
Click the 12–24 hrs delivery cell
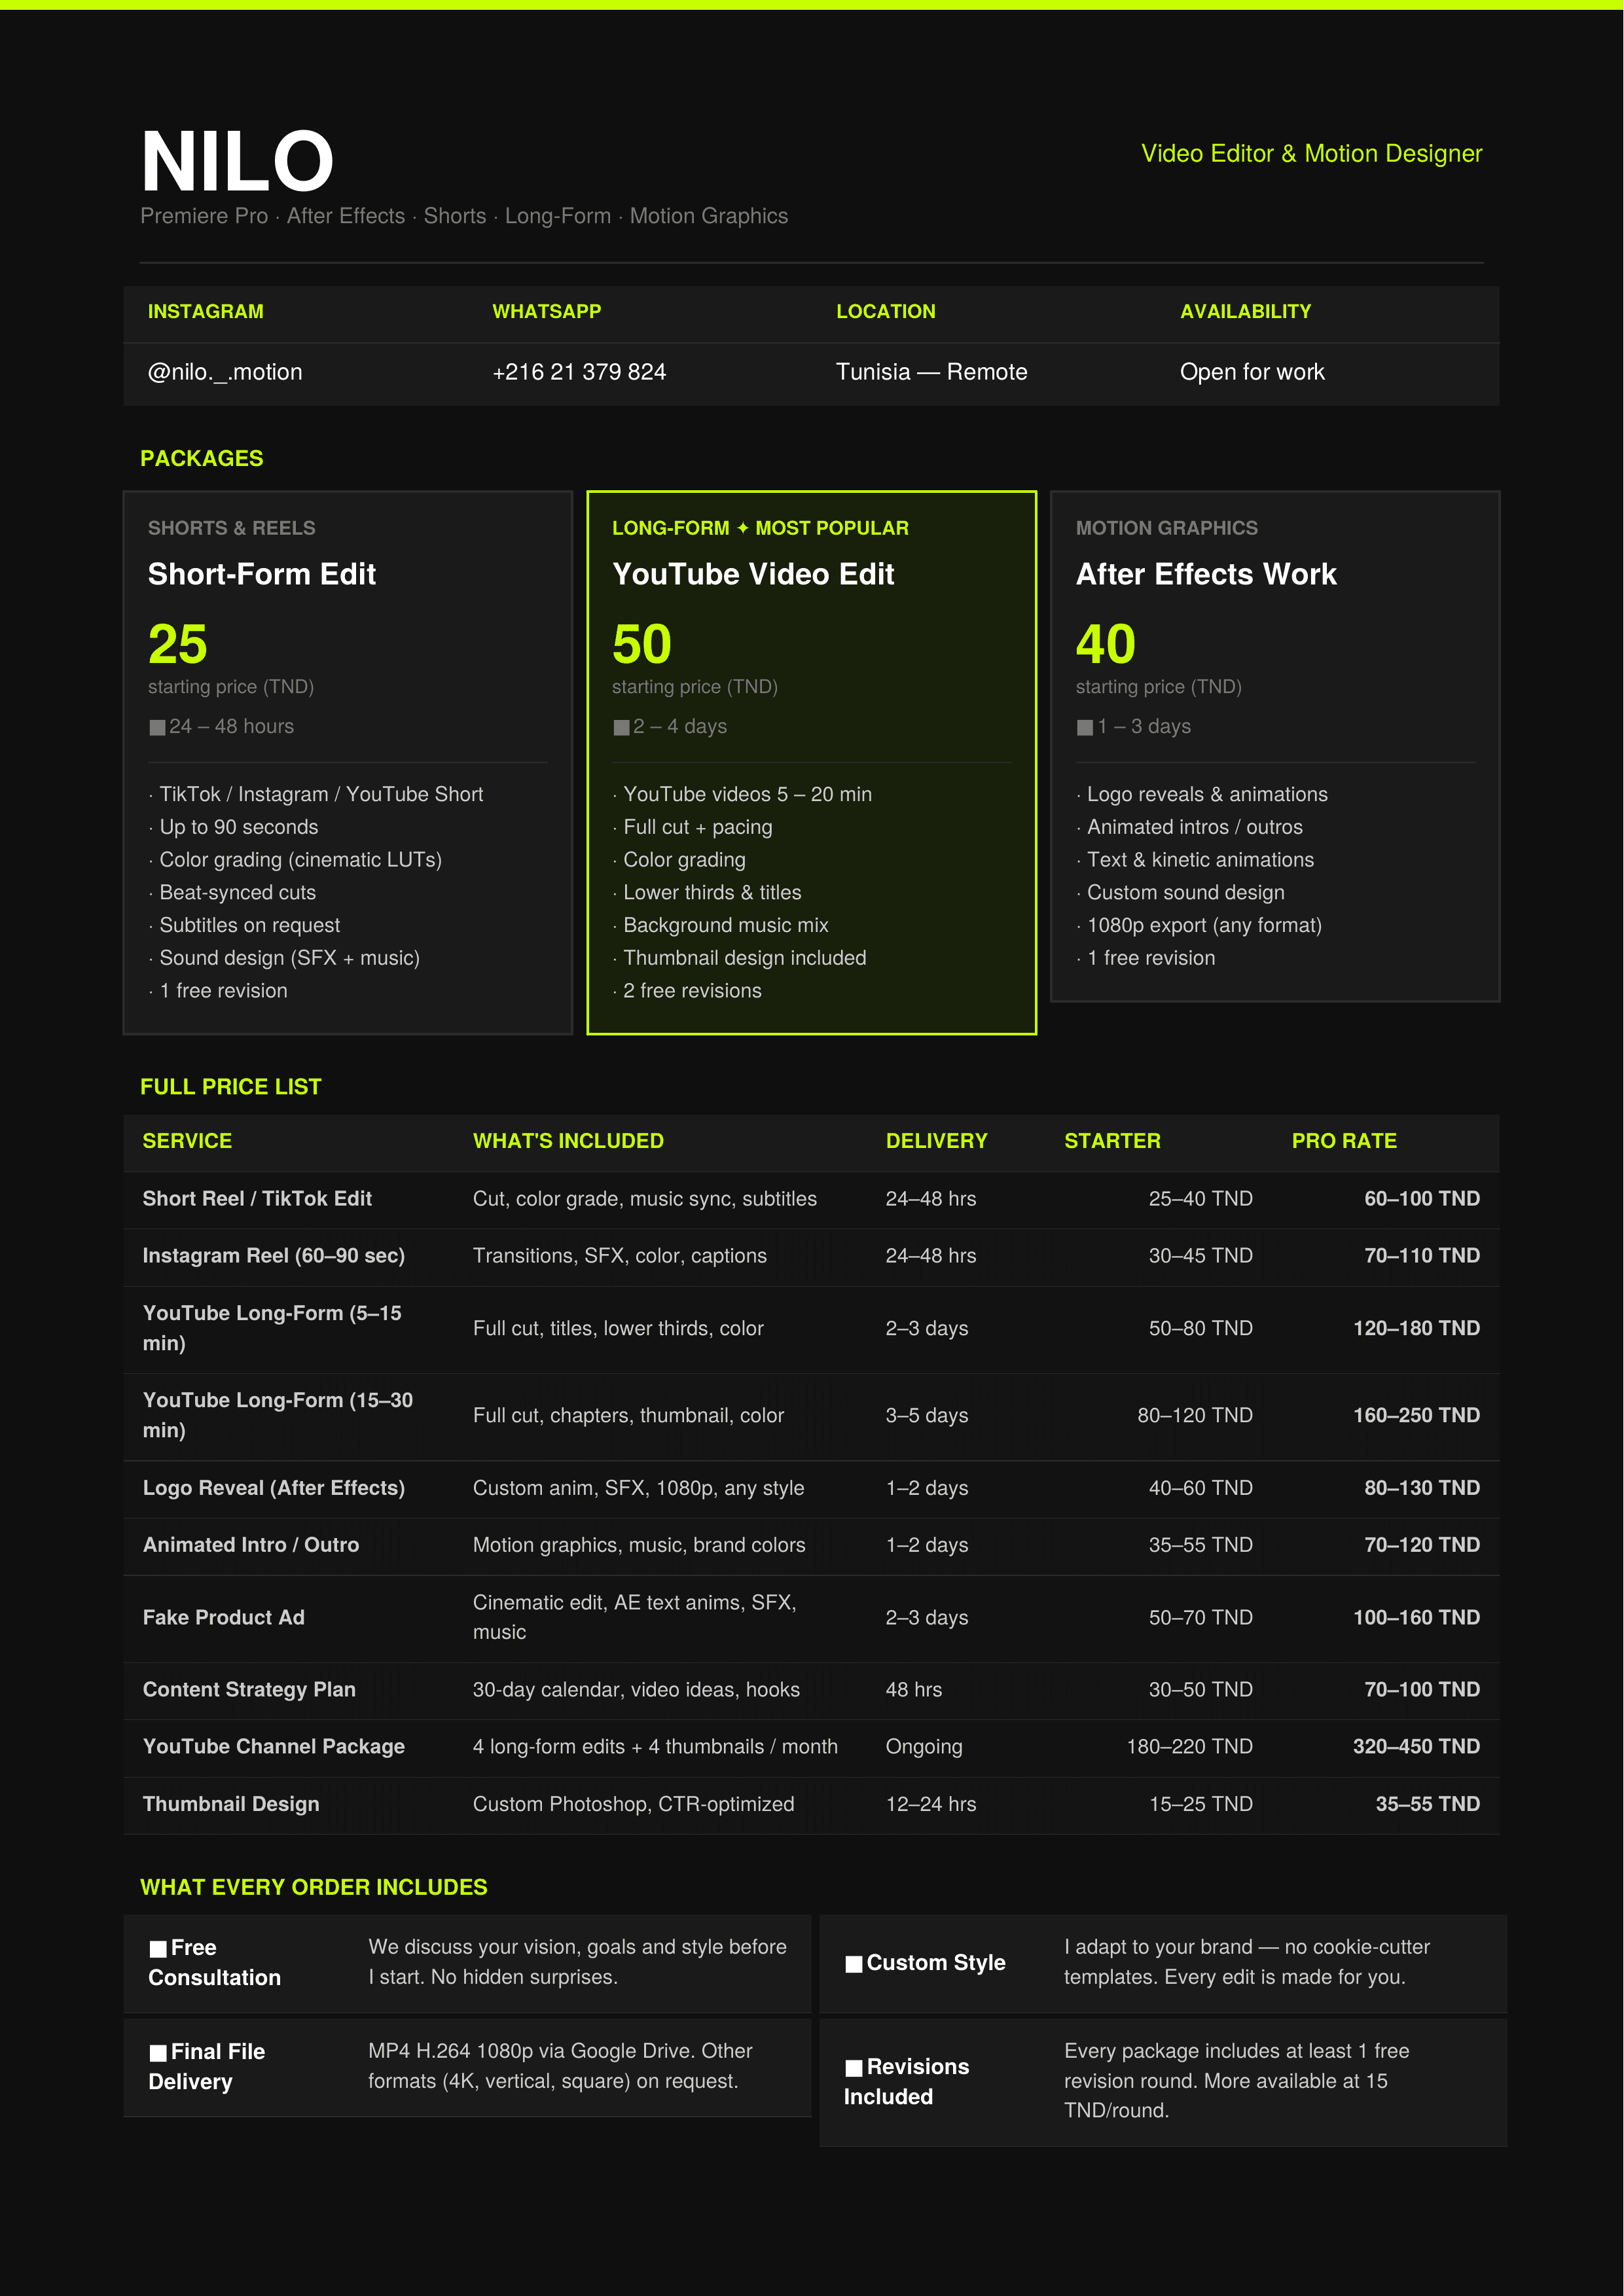(x=931, y=1805)
